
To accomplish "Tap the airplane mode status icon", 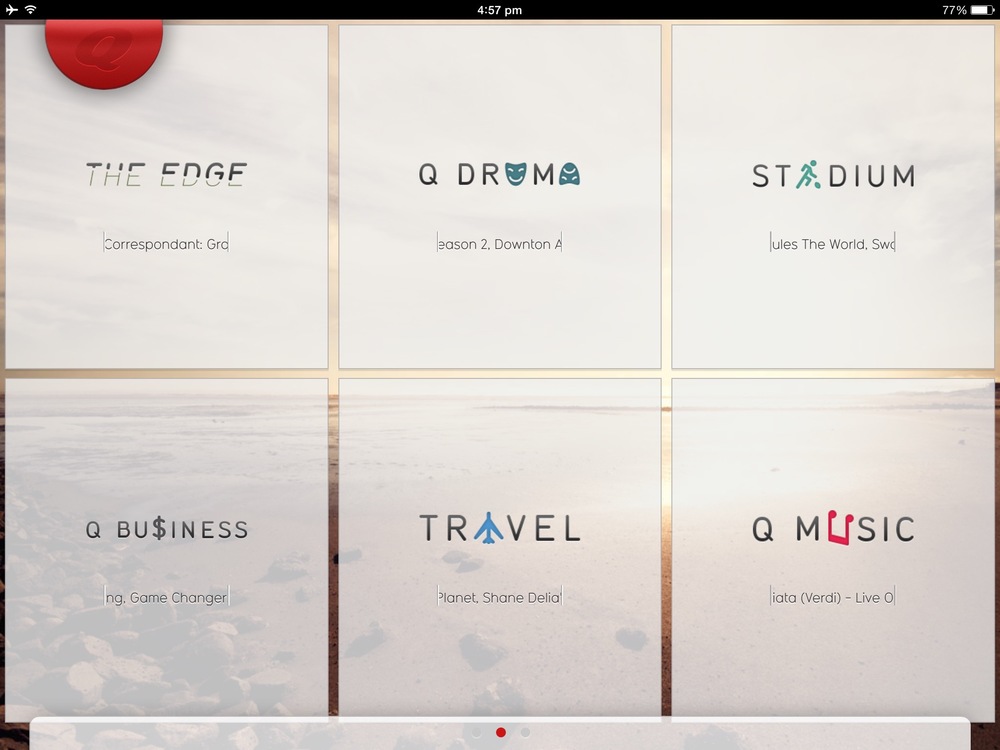I will point(12,10).
